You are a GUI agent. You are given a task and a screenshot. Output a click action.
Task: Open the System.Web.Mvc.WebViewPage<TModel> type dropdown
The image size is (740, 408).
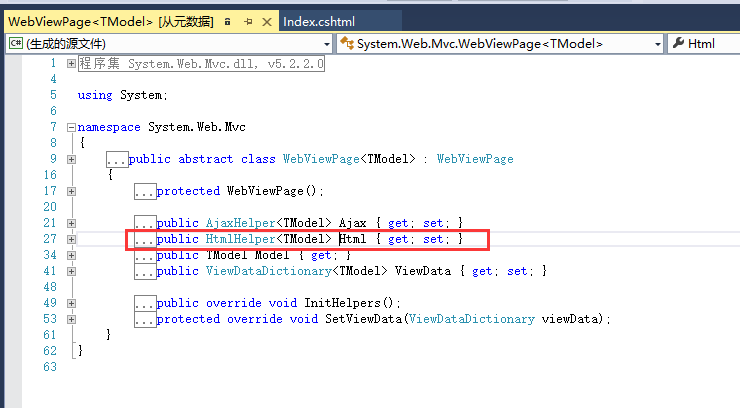(657, 44)
